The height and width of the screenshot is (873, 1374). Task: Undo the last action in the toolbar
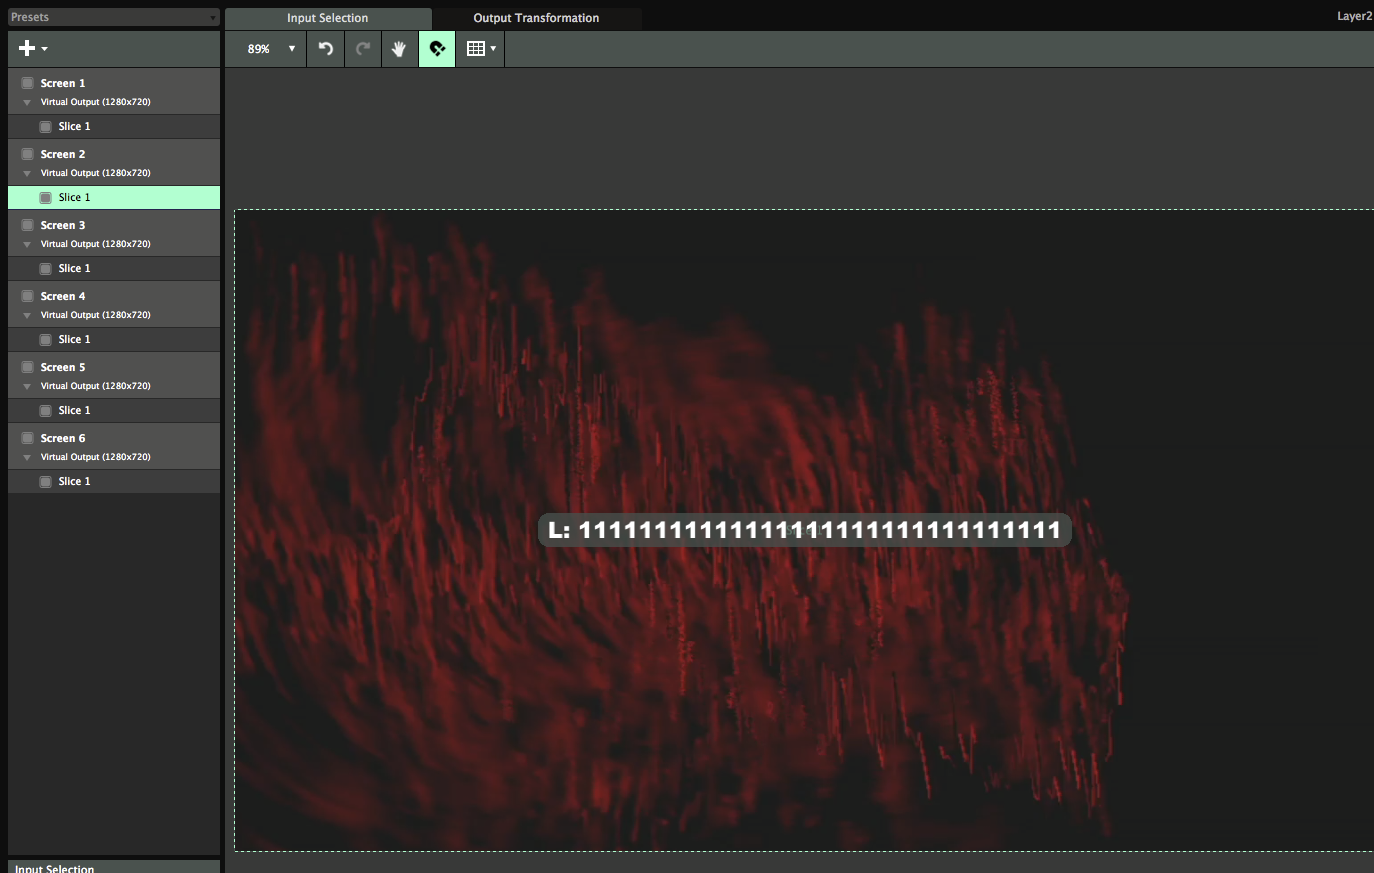326,48
